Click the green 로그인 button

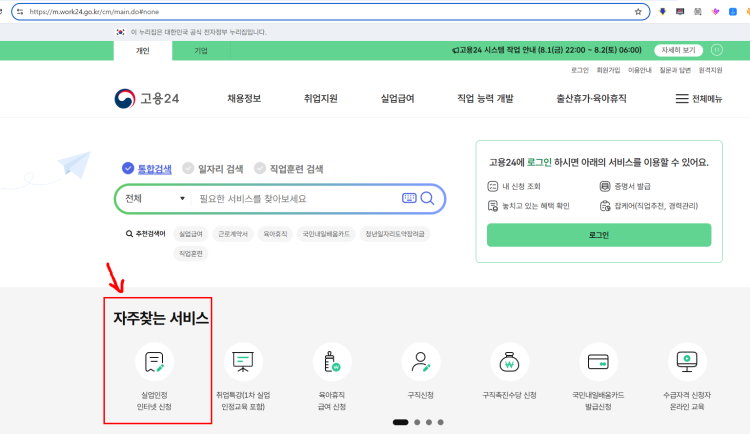coord(599,235)
